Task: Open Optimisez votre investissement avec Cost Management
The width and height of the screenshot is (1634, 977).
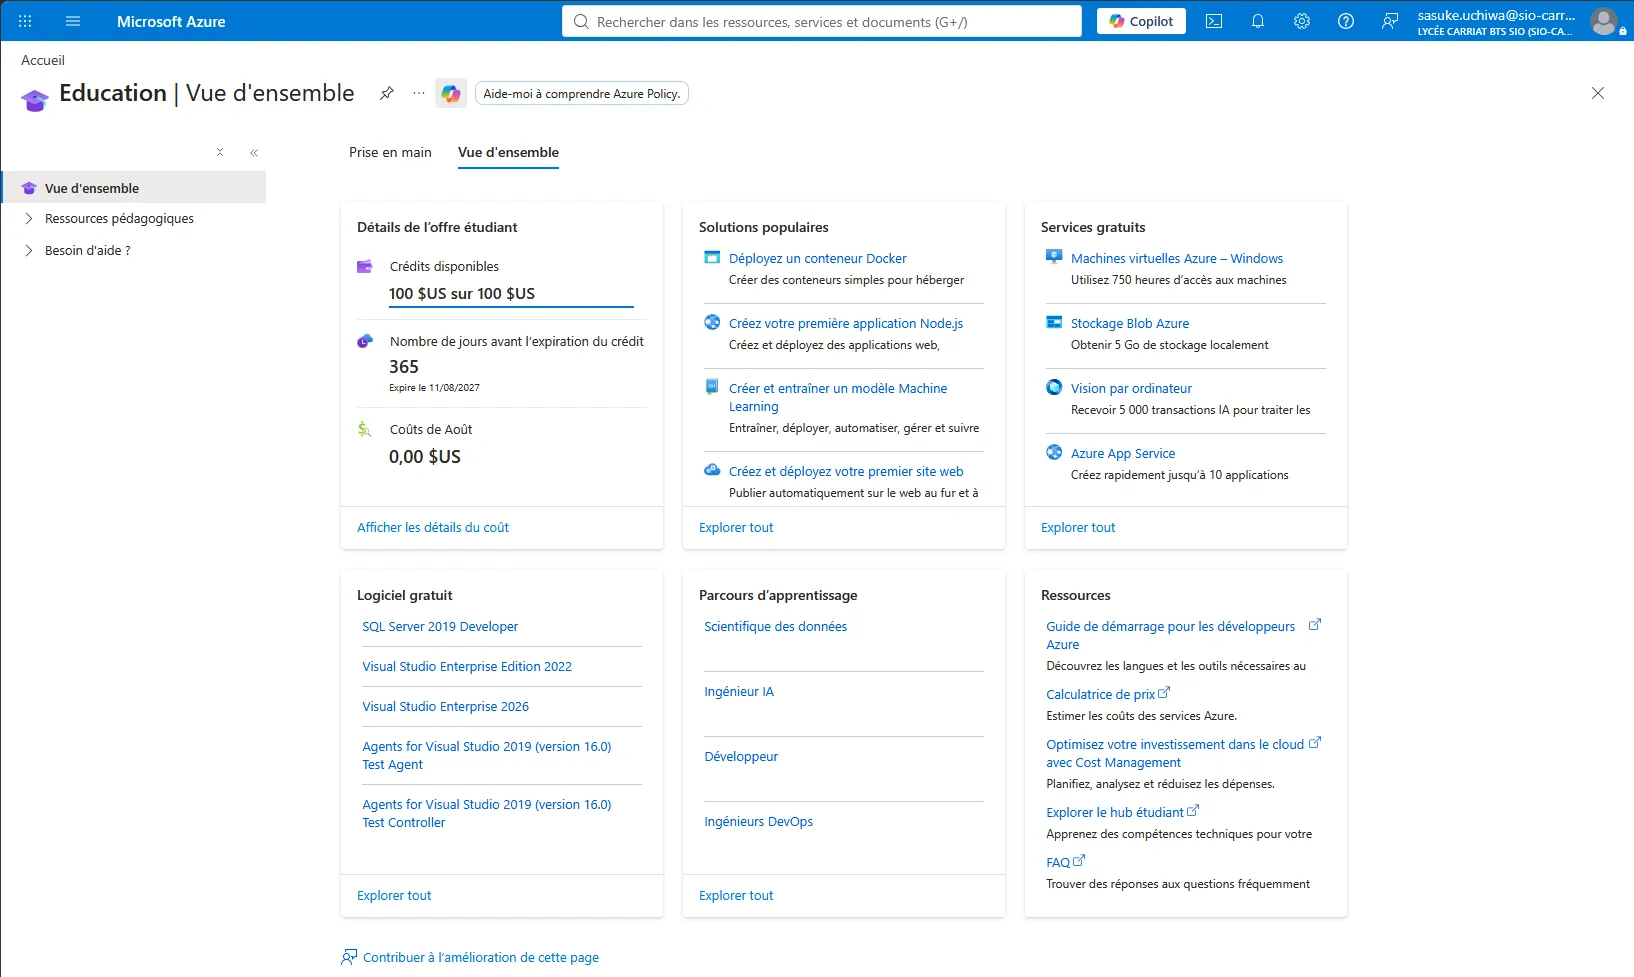Action: pyautogui.click(x=1175, y=753)
